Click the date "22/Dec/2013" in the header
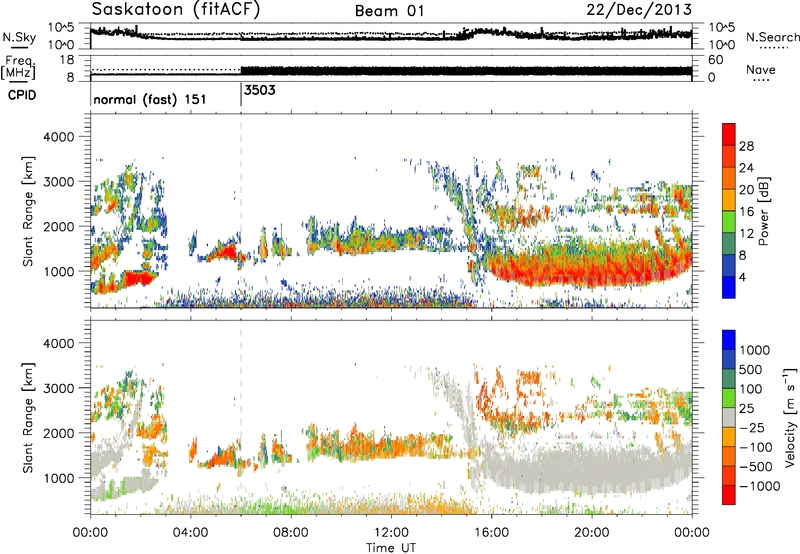The height and width of the screenshot is (554, 800). click(639, 9)
